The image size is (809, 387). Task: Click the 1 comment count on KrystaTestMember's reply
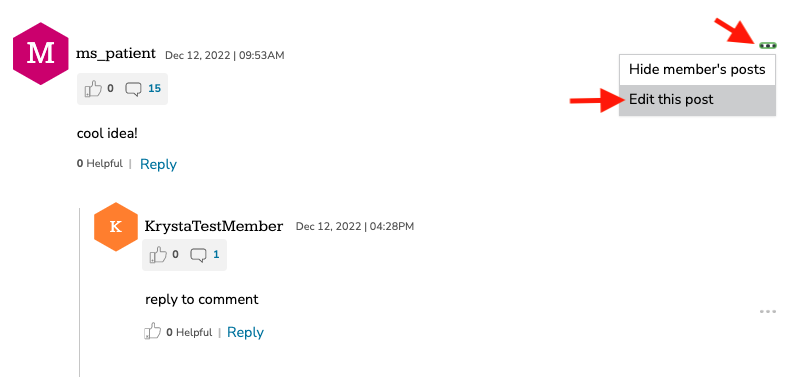[216, 254]
